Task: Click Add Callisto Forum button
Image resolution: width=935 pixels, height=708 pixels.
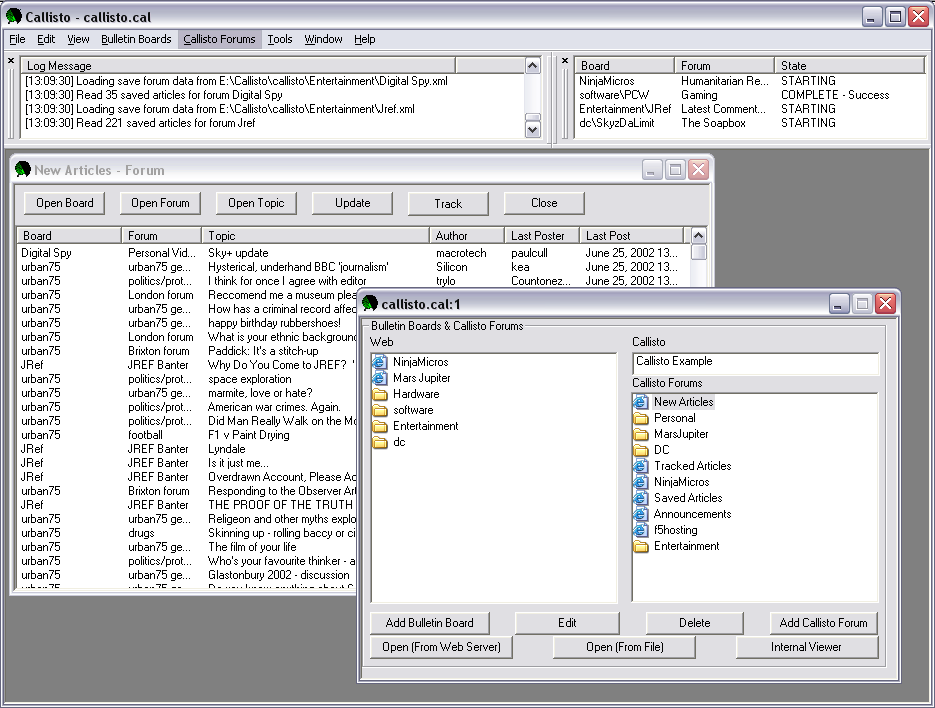Action: 823,623
